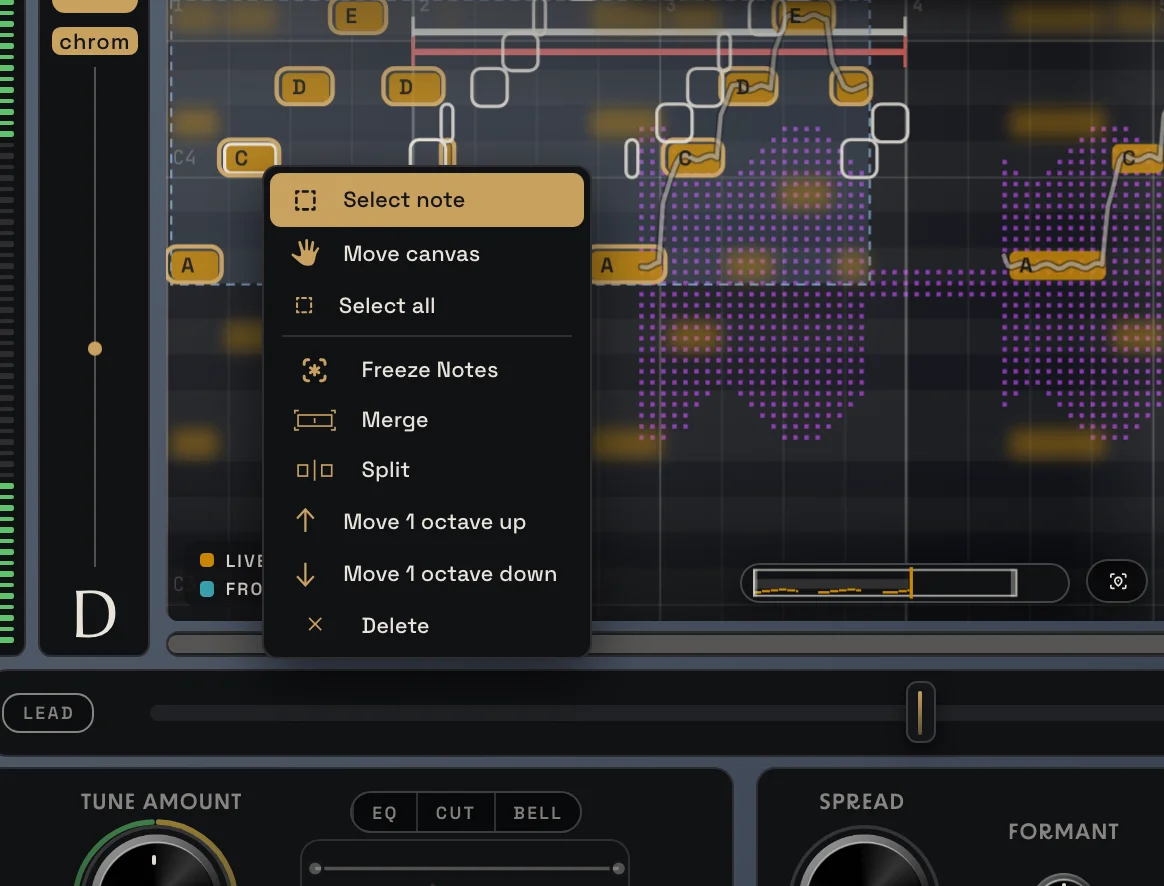Toggle the LEAD button
This screenshot has height=886, width=1164.
click(x=48, y=713)
